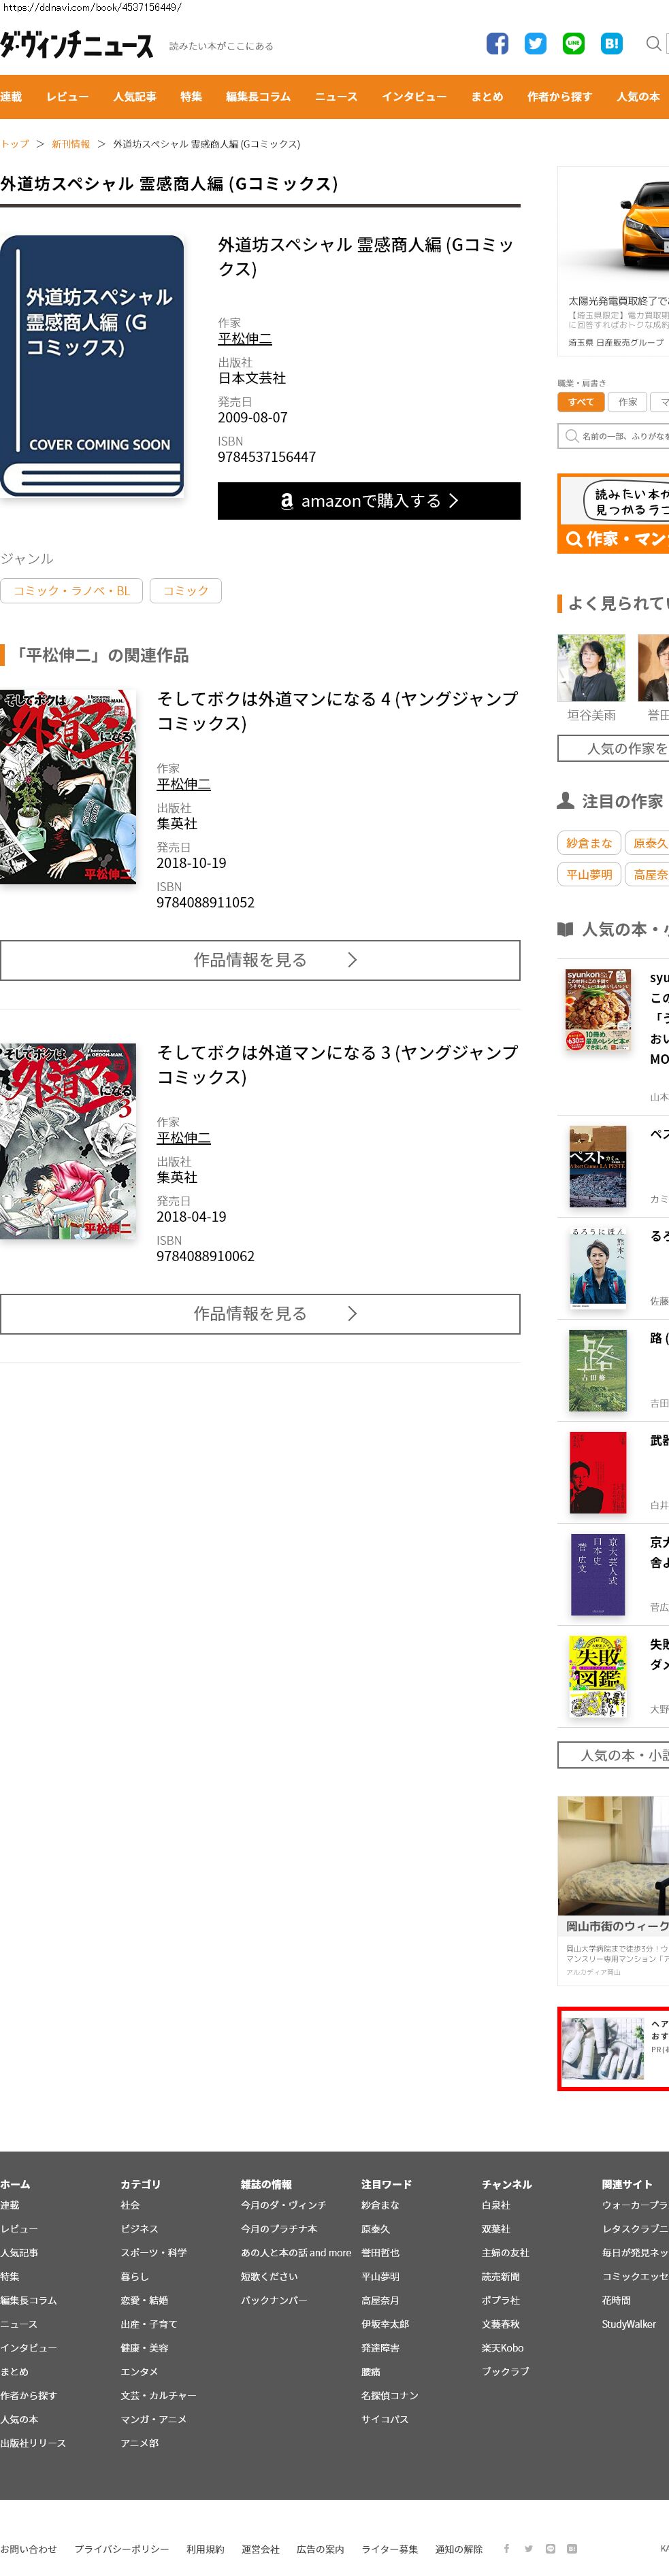Click the green LINE icon
The width and height of the screenshot is (669, 2576).
click(573, 43)
